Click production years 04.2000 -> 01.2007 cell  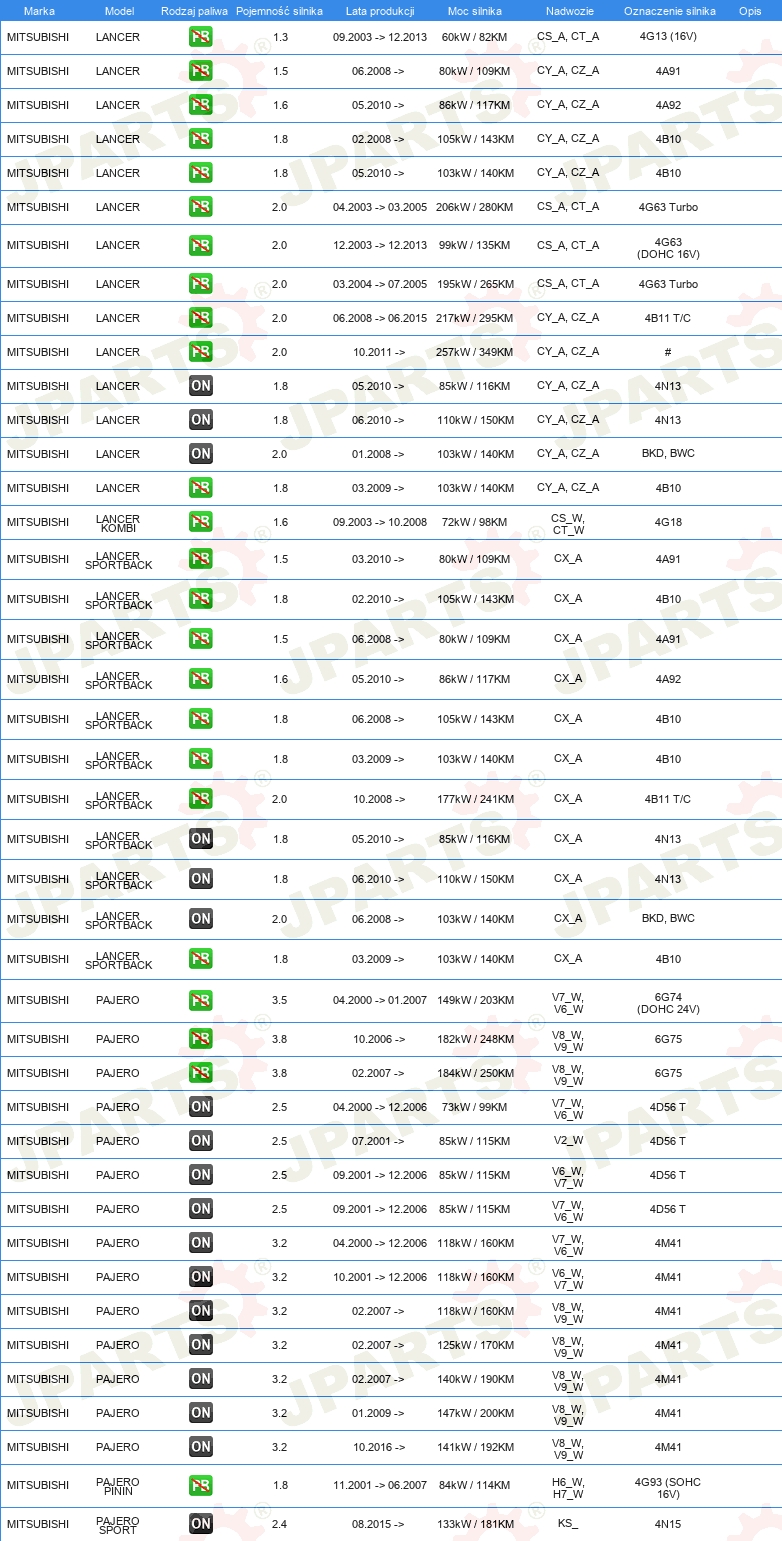(380, 1000)
